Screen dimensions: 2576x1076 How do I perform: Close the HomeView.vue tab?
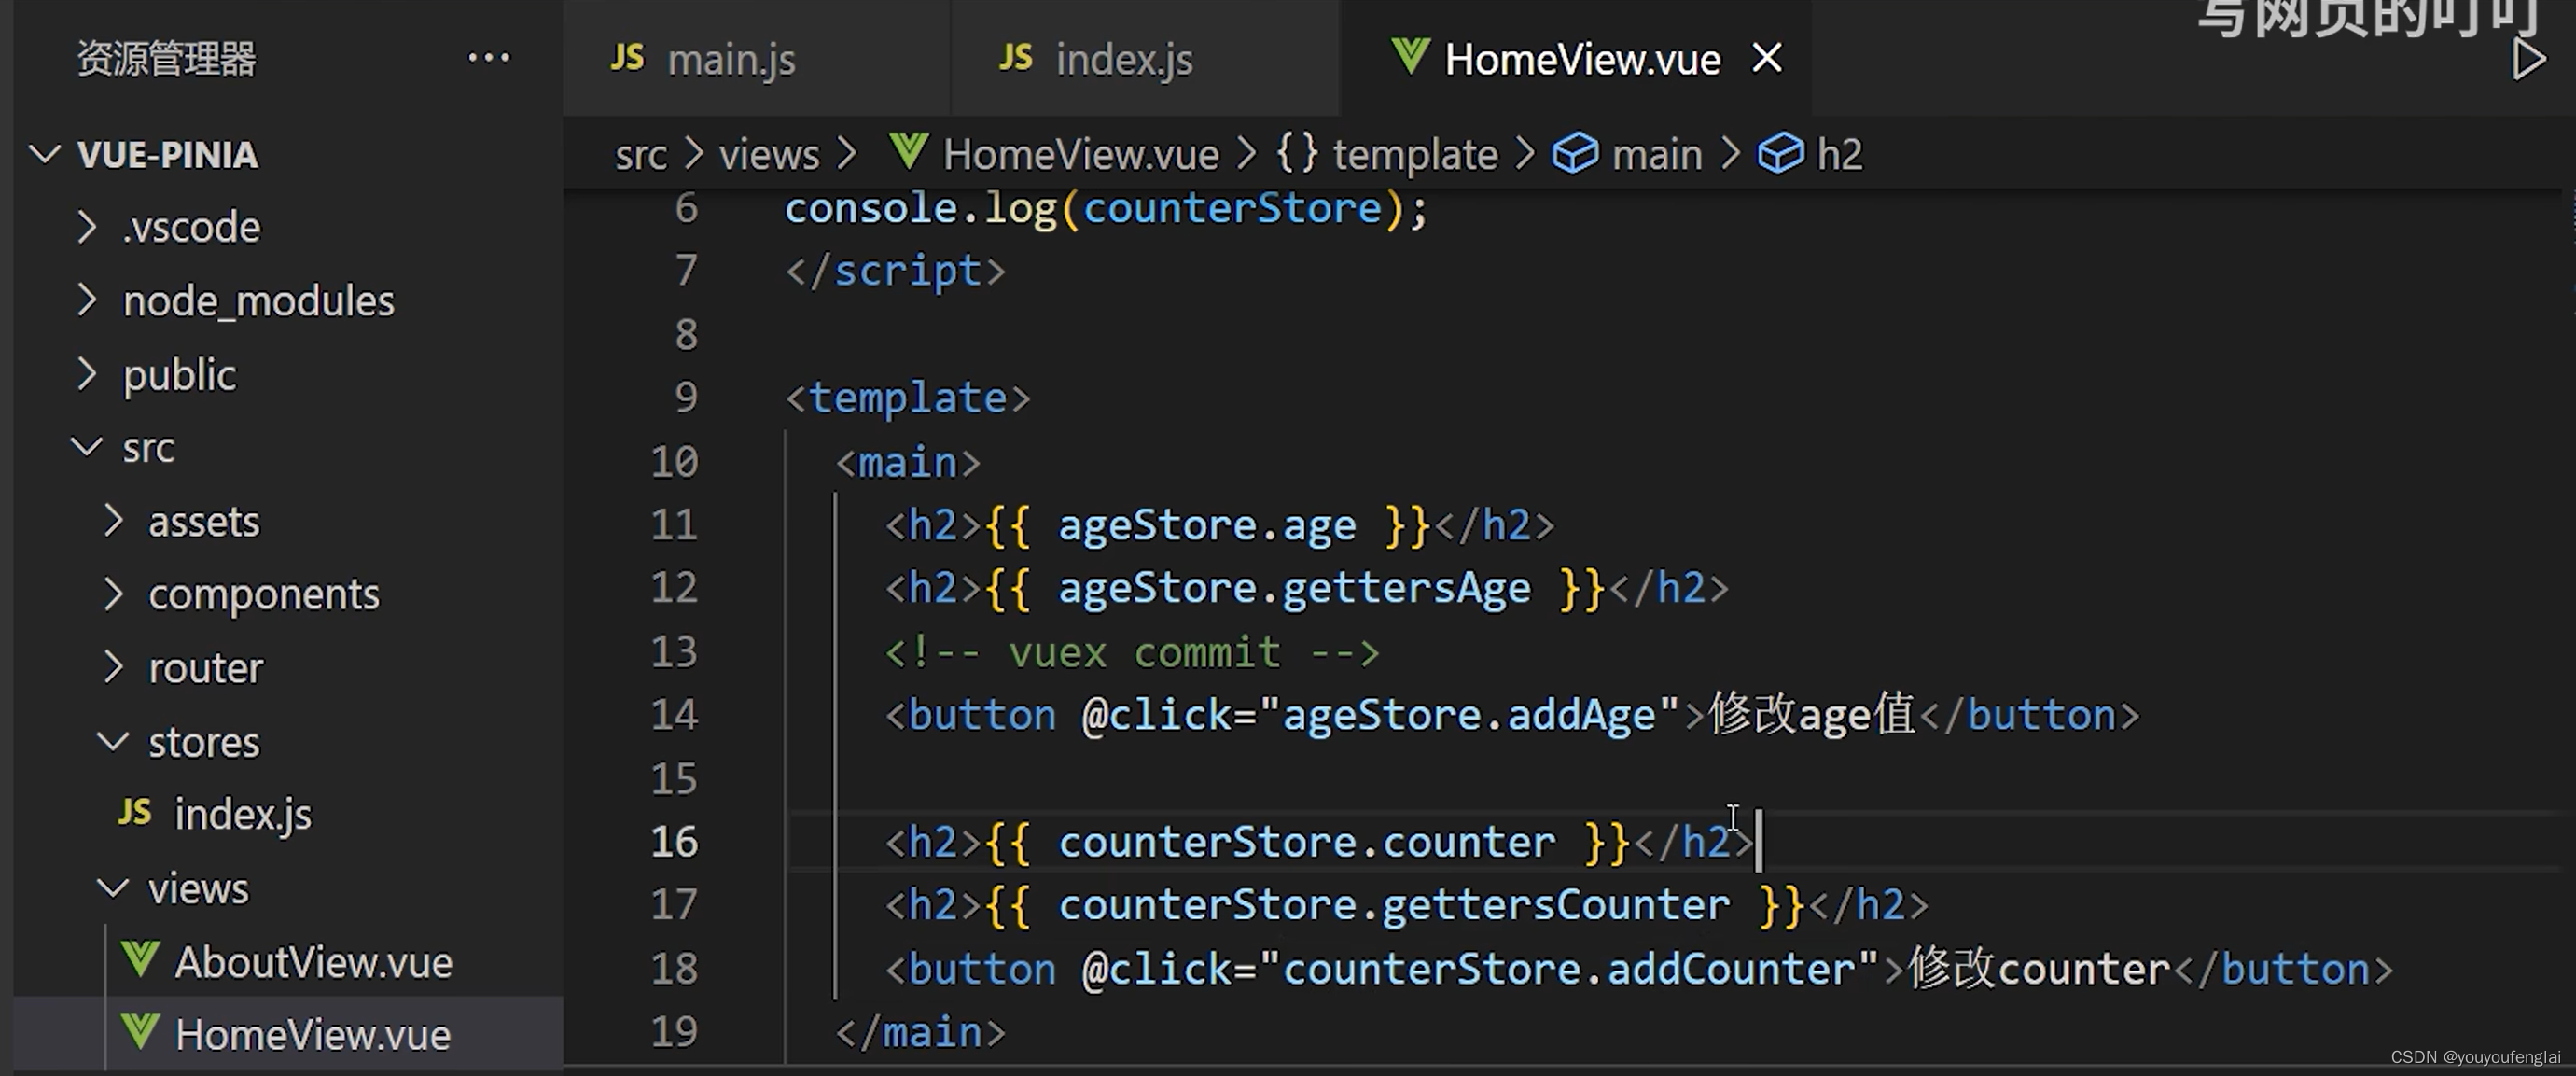point(1767,58)
